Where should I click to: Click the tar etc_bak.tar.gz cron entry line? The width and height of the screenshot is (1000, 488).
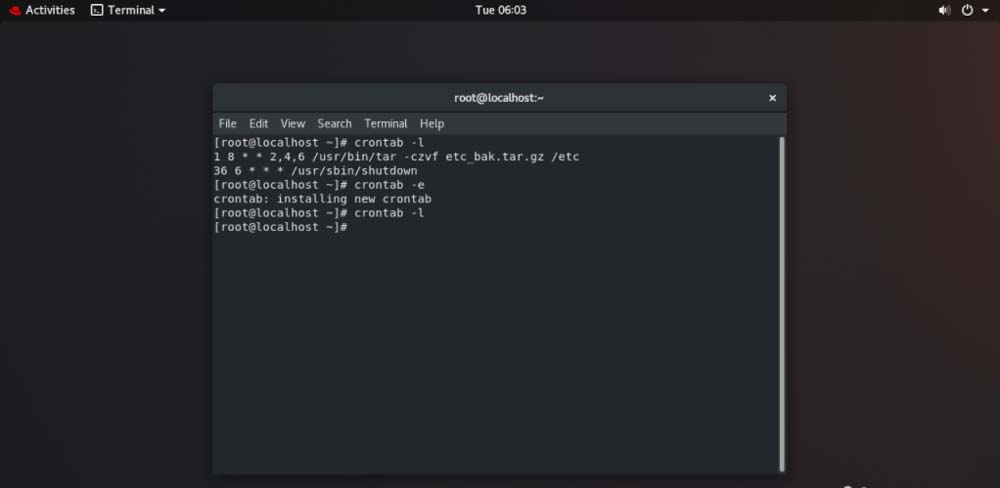point(397,157)
